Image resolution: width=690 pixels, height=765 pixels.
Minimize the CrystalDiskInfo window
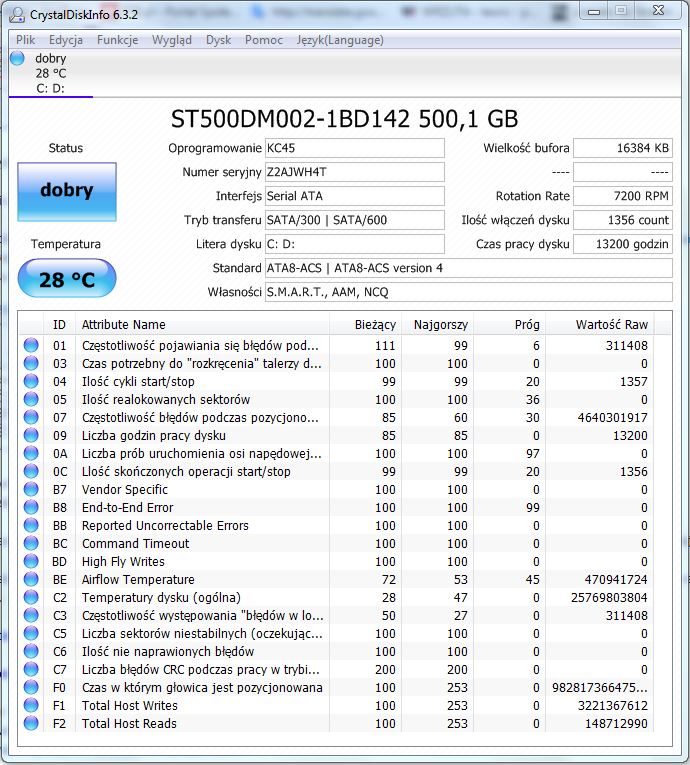pyautogui.click(x=594, y=11)
